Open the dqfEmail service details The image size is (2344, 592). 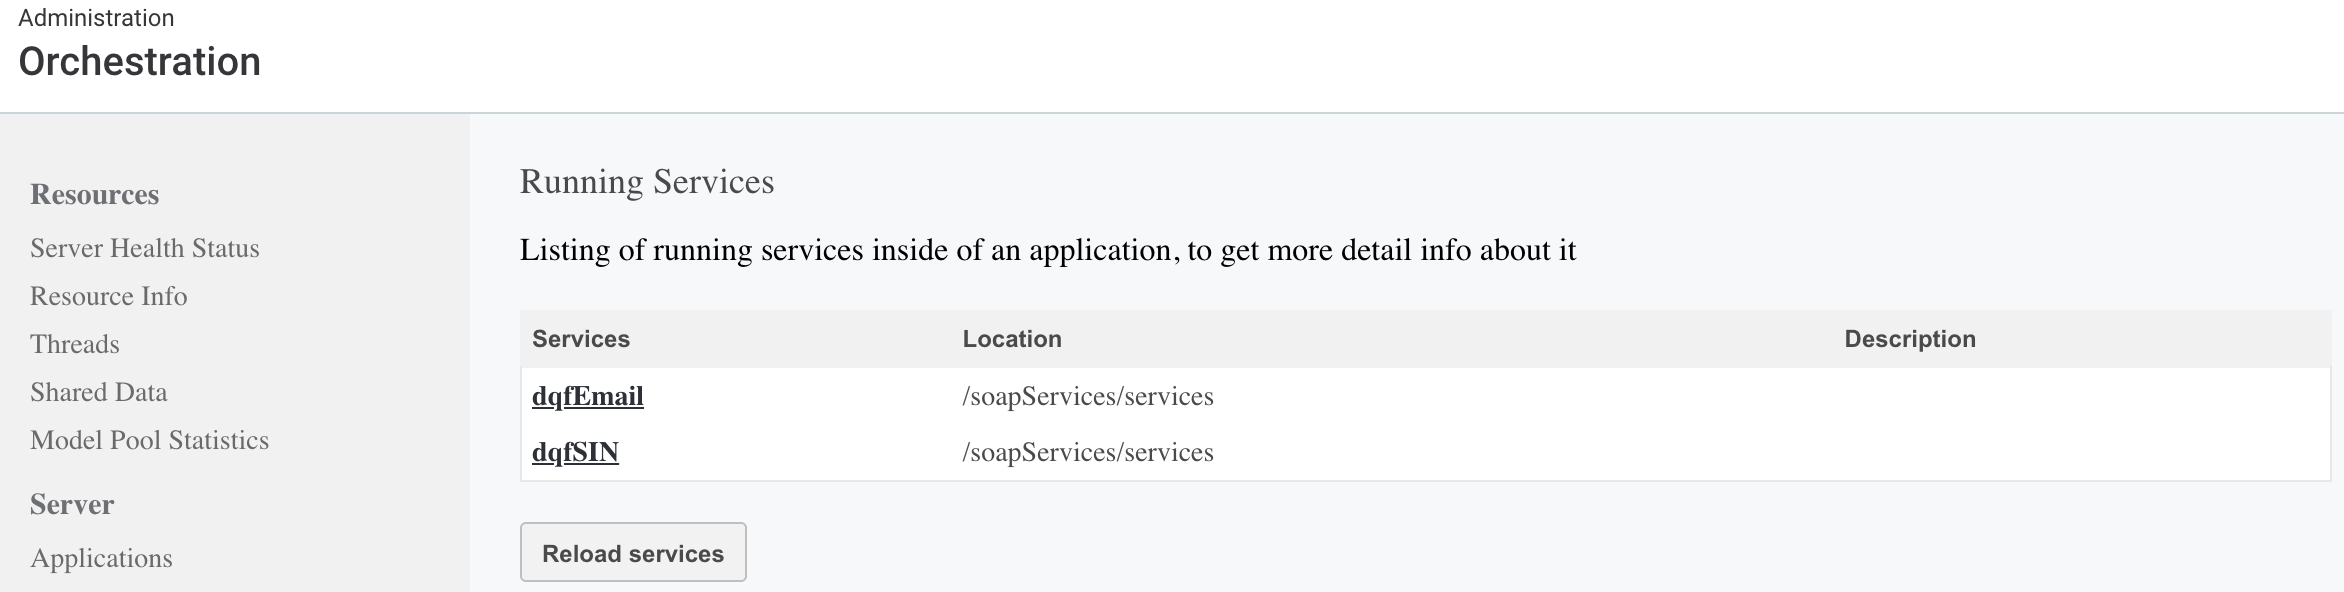[x=587, y=396]
